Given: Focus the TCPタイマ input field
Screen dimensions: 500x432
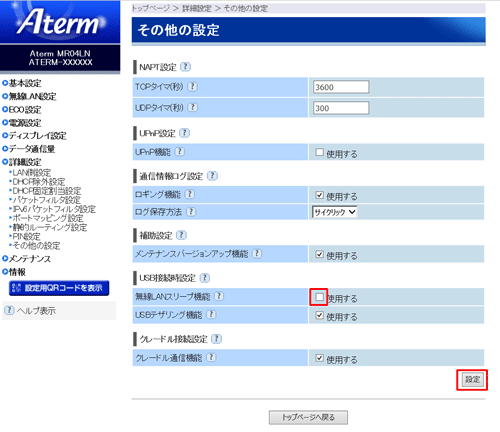Looking at the screenshot, I should click(x=341, y=87).
